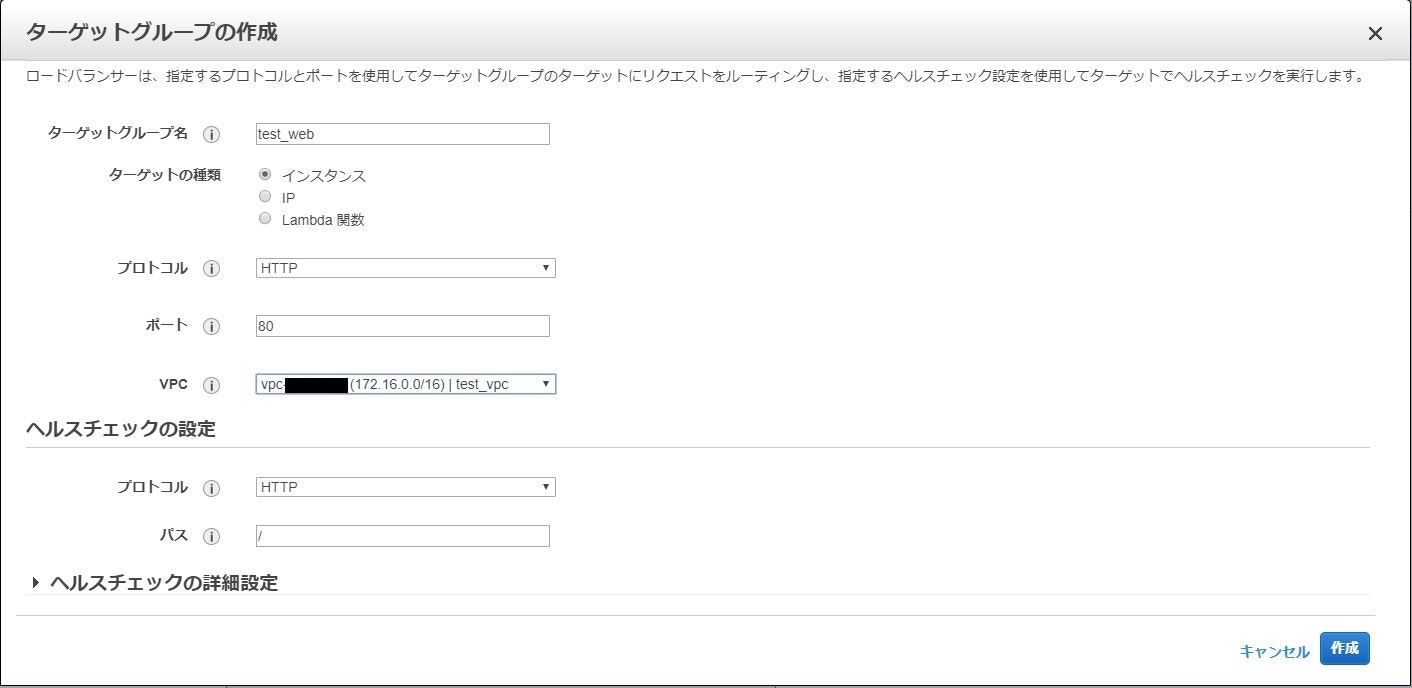Click ターゲットグループの作成 dialog title
Viewport: 1412px width, 688px height.
tap(151, 32)
